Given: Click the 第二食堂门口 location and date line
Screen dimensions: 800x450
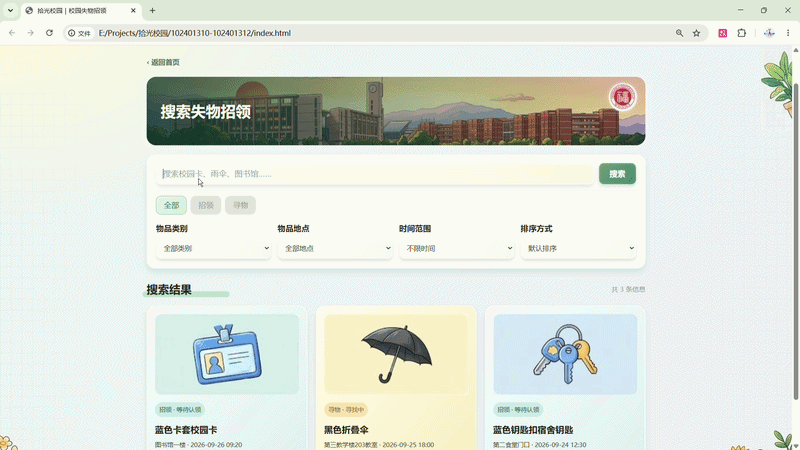Looking at the screenshot, I should click(539, 445).
